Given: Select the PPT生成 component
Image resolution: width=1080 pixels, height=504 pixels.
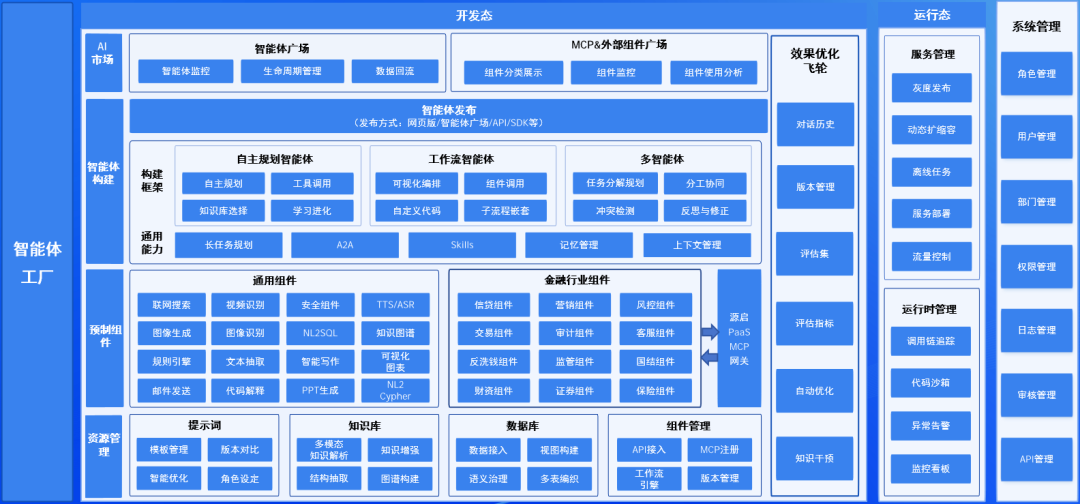Looking at the screenshot, I should pos(320,390).
